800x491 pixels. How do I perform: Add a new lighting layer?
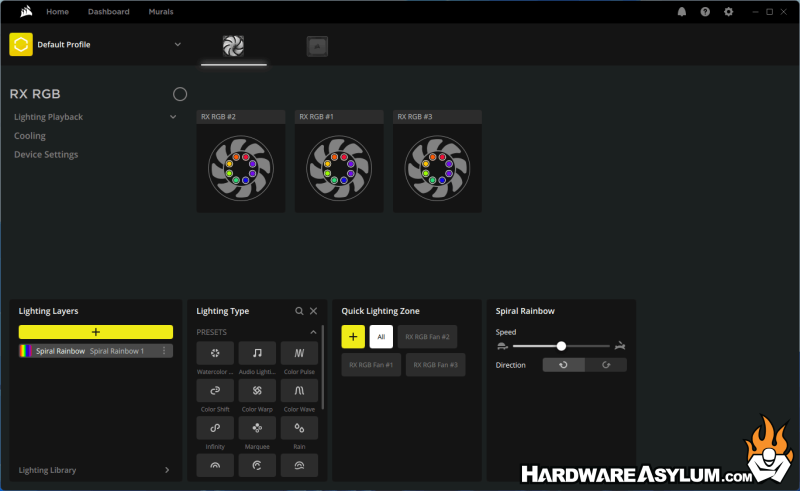(96, 332)
